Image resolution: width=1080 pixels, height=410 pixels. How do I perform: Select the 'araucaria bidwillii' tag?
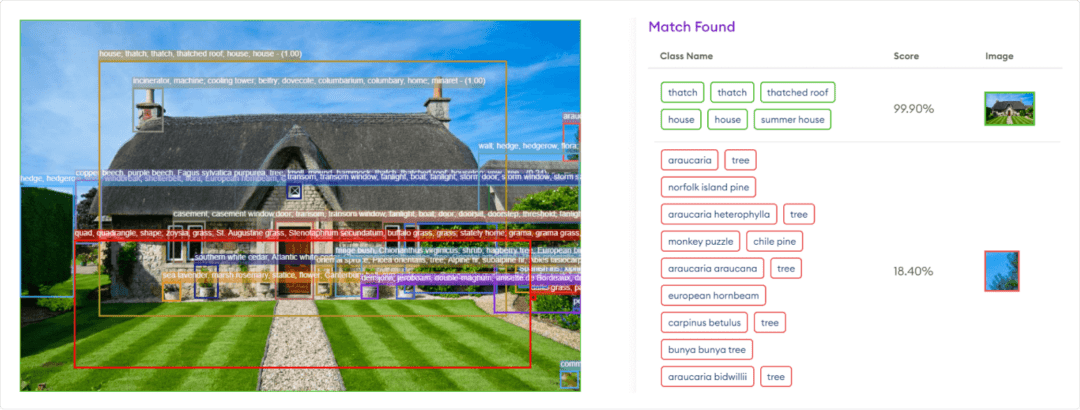707,377
